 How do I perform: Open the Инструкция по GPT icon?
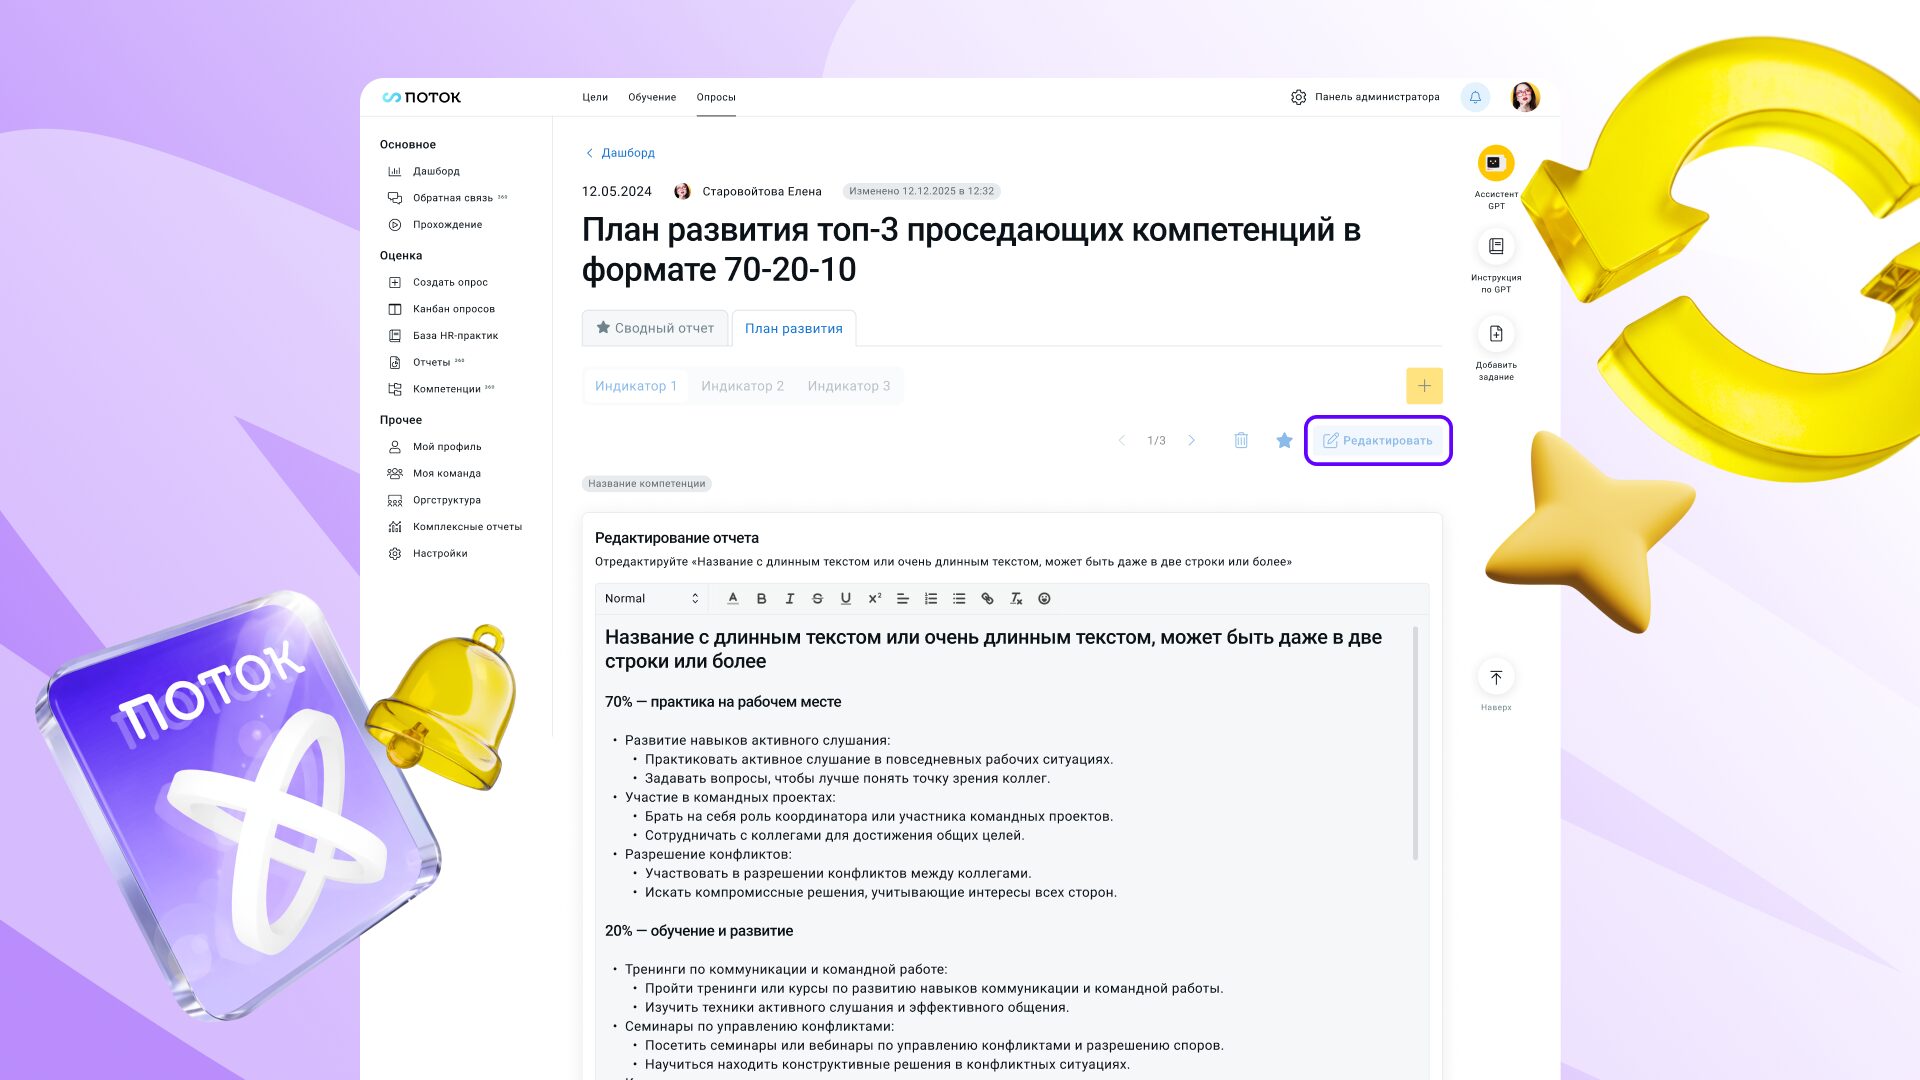1496,246
